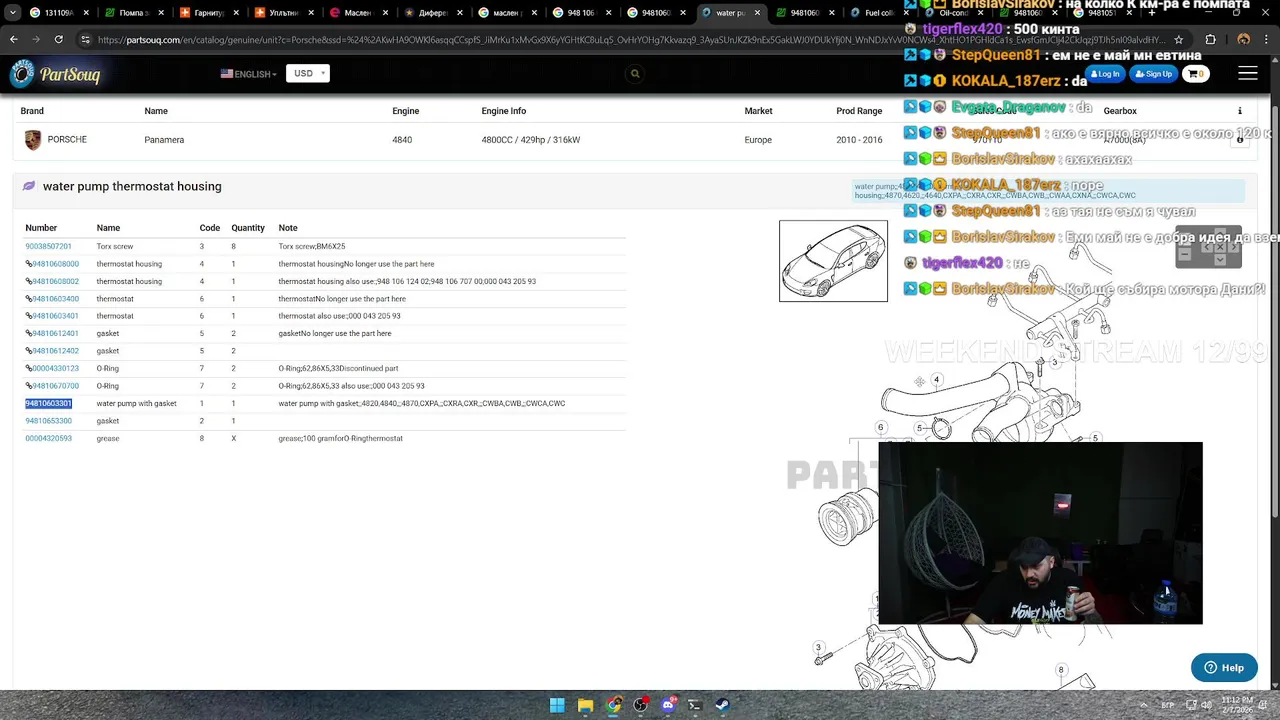Click callout number 6 on the diagram
This screenshot has width=1280, height=720.
(881, 427)
